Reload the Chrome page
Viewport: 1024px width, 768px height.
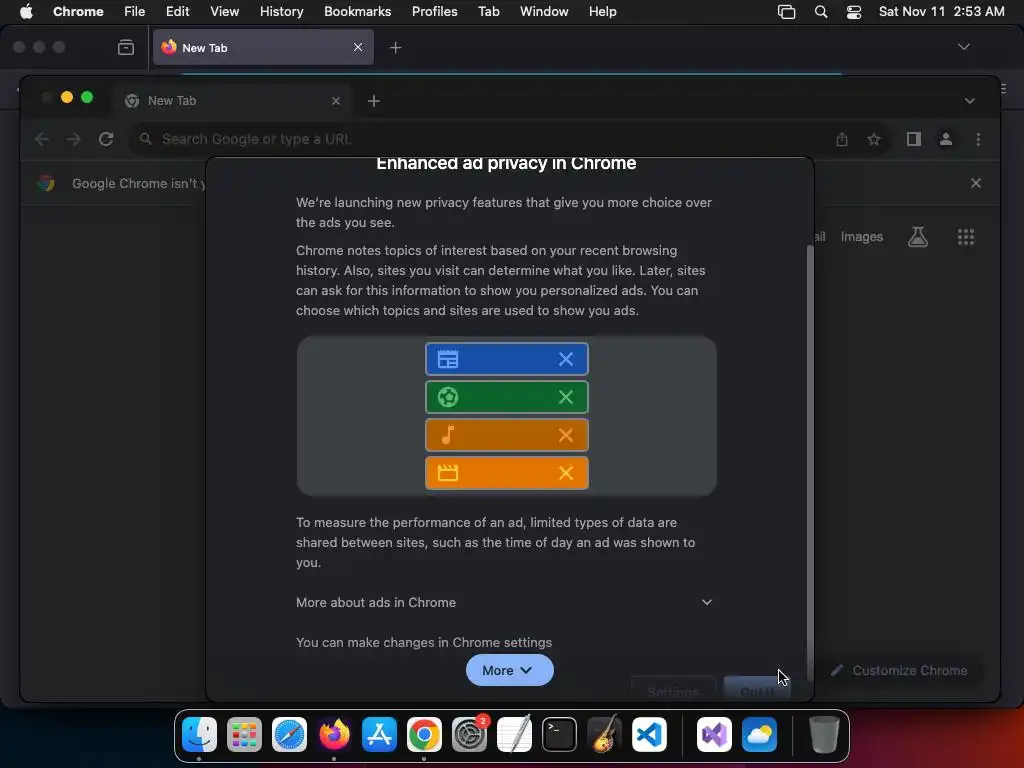coord(106,139)
